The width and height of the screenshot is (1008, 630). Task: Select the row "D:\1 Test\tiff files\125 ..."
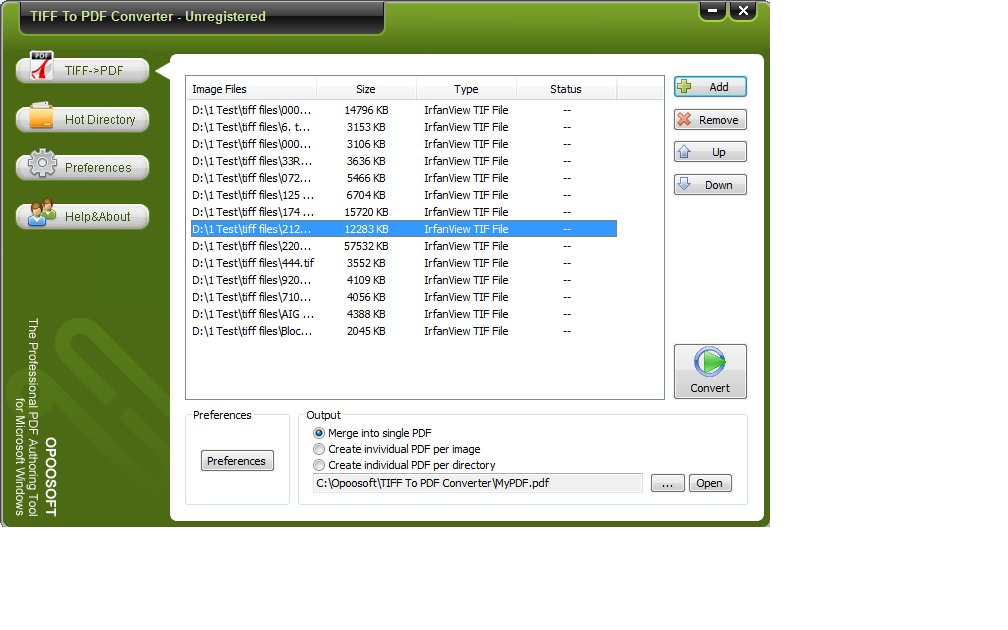(x=404, y=195)
